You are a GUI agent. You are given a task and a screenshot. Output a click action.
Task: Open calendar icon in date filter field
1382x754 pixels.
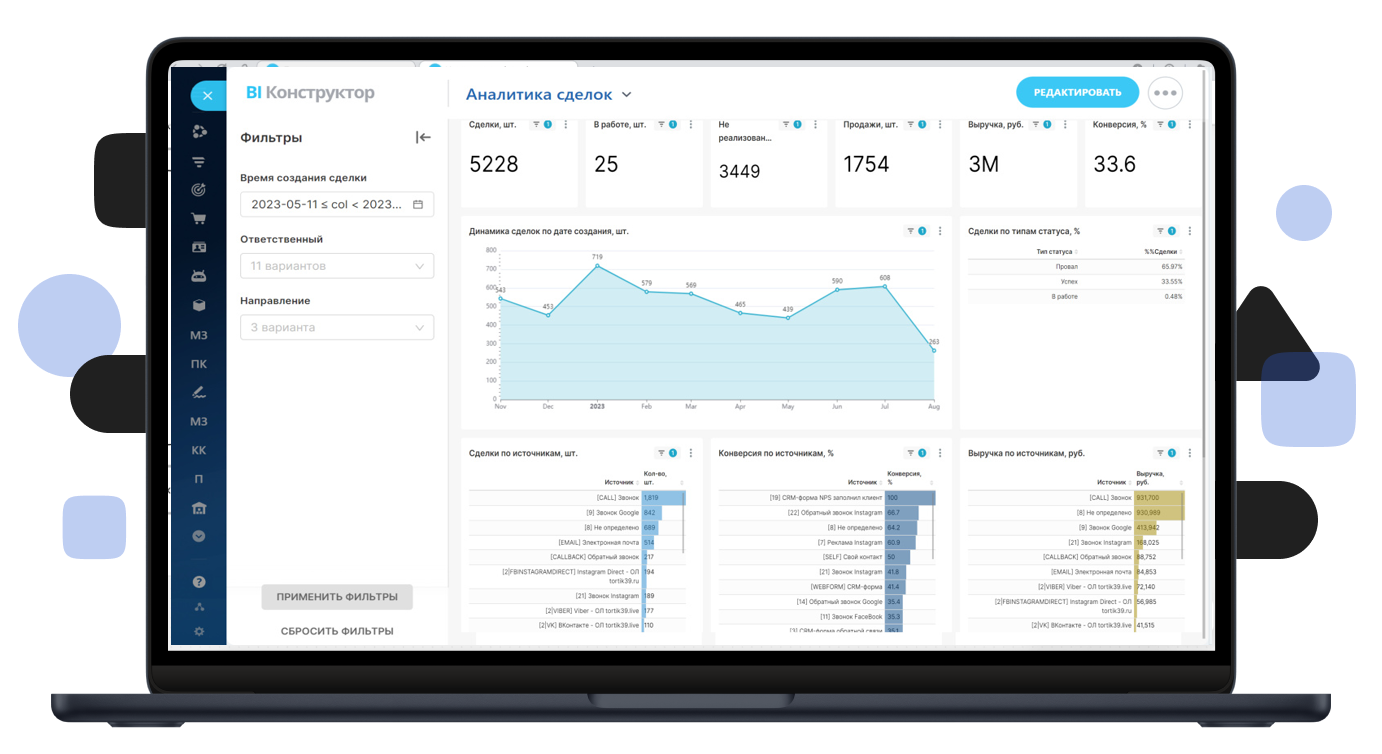pyautogui.click(x=418, y=204)
